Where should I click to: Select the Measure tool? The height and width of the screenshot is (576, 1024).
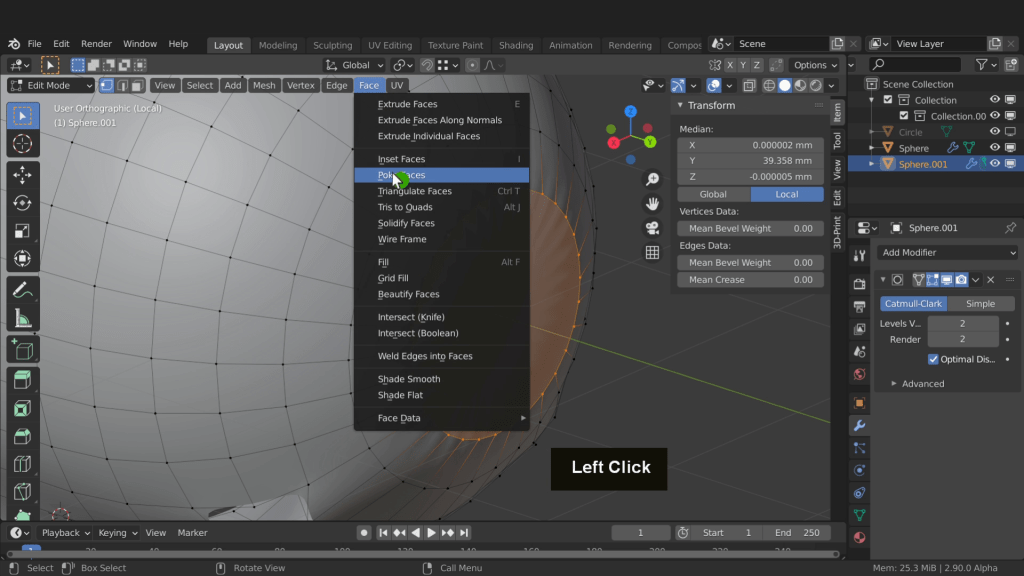pos(22,318)
